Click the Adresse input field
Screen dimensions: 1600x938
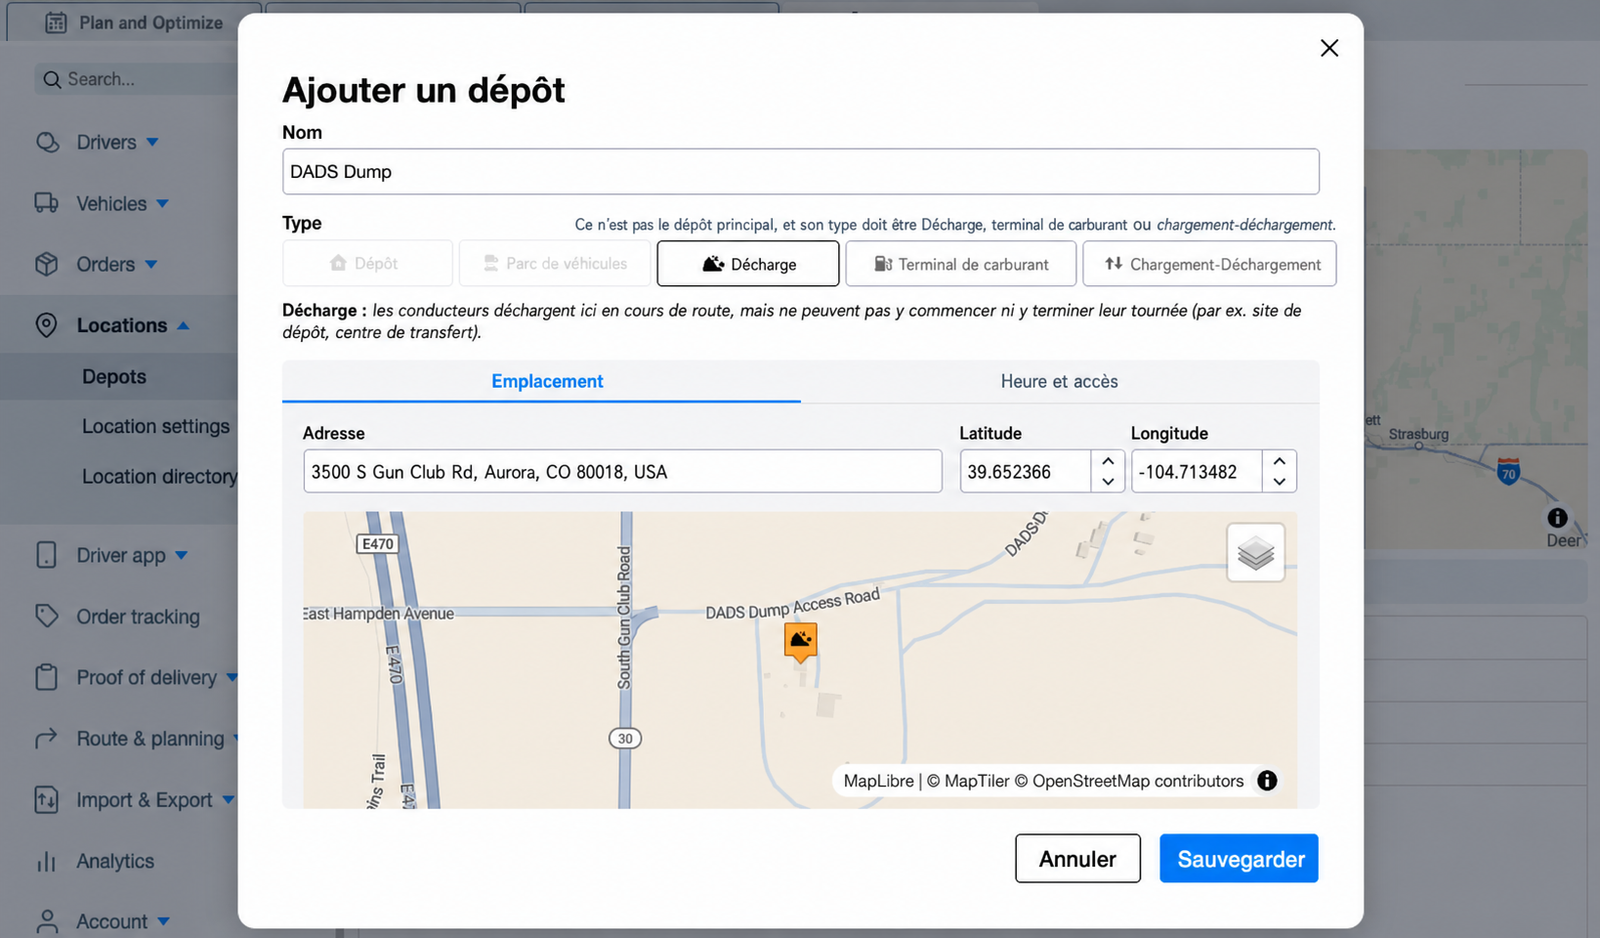pyautogui.click(x=622, y=472)
